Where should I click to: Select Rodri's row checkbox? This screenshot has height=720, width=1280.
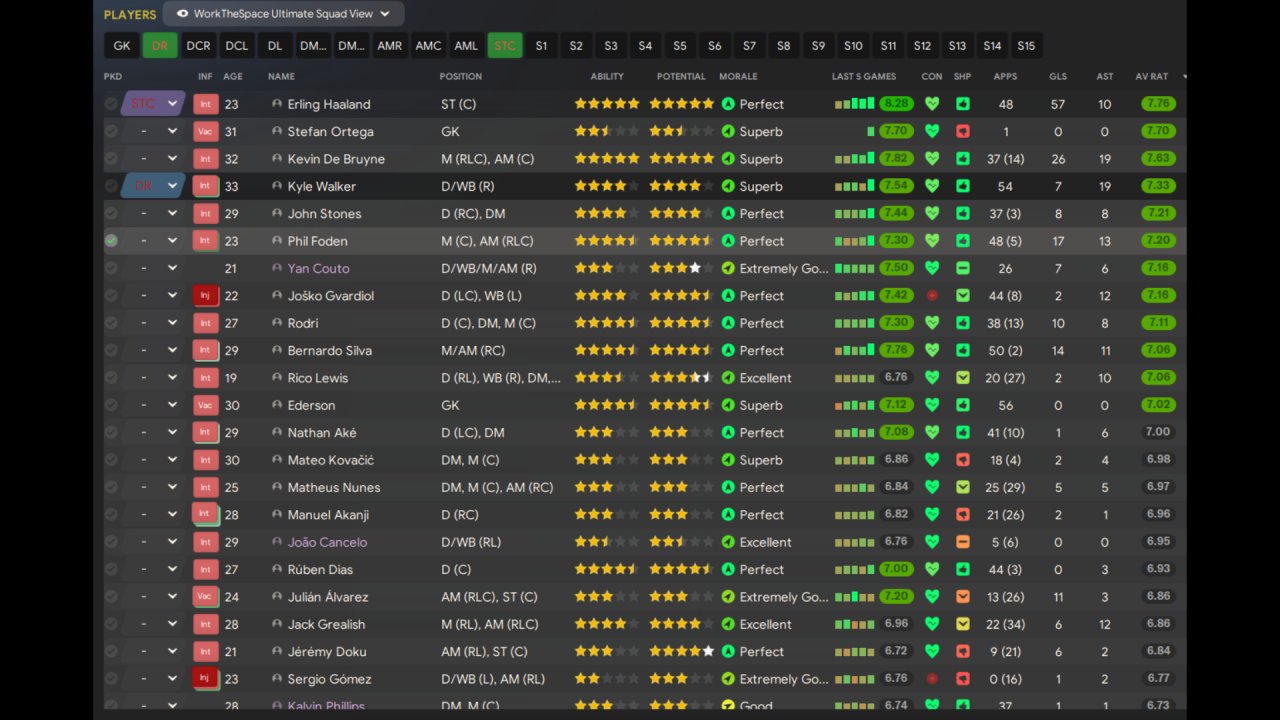[x=111, y=323]
